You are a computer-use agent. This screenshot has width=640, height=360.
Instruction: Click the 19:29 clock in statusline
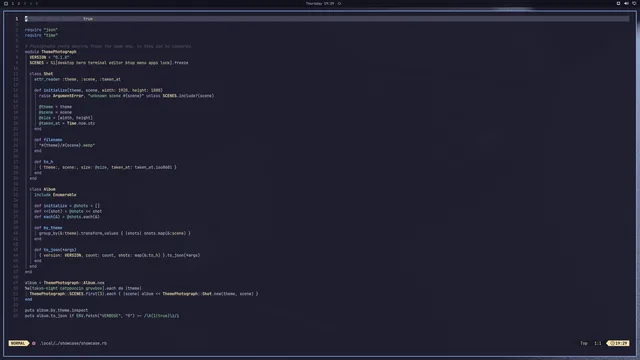pyautogui.click(x=619, y=343)
